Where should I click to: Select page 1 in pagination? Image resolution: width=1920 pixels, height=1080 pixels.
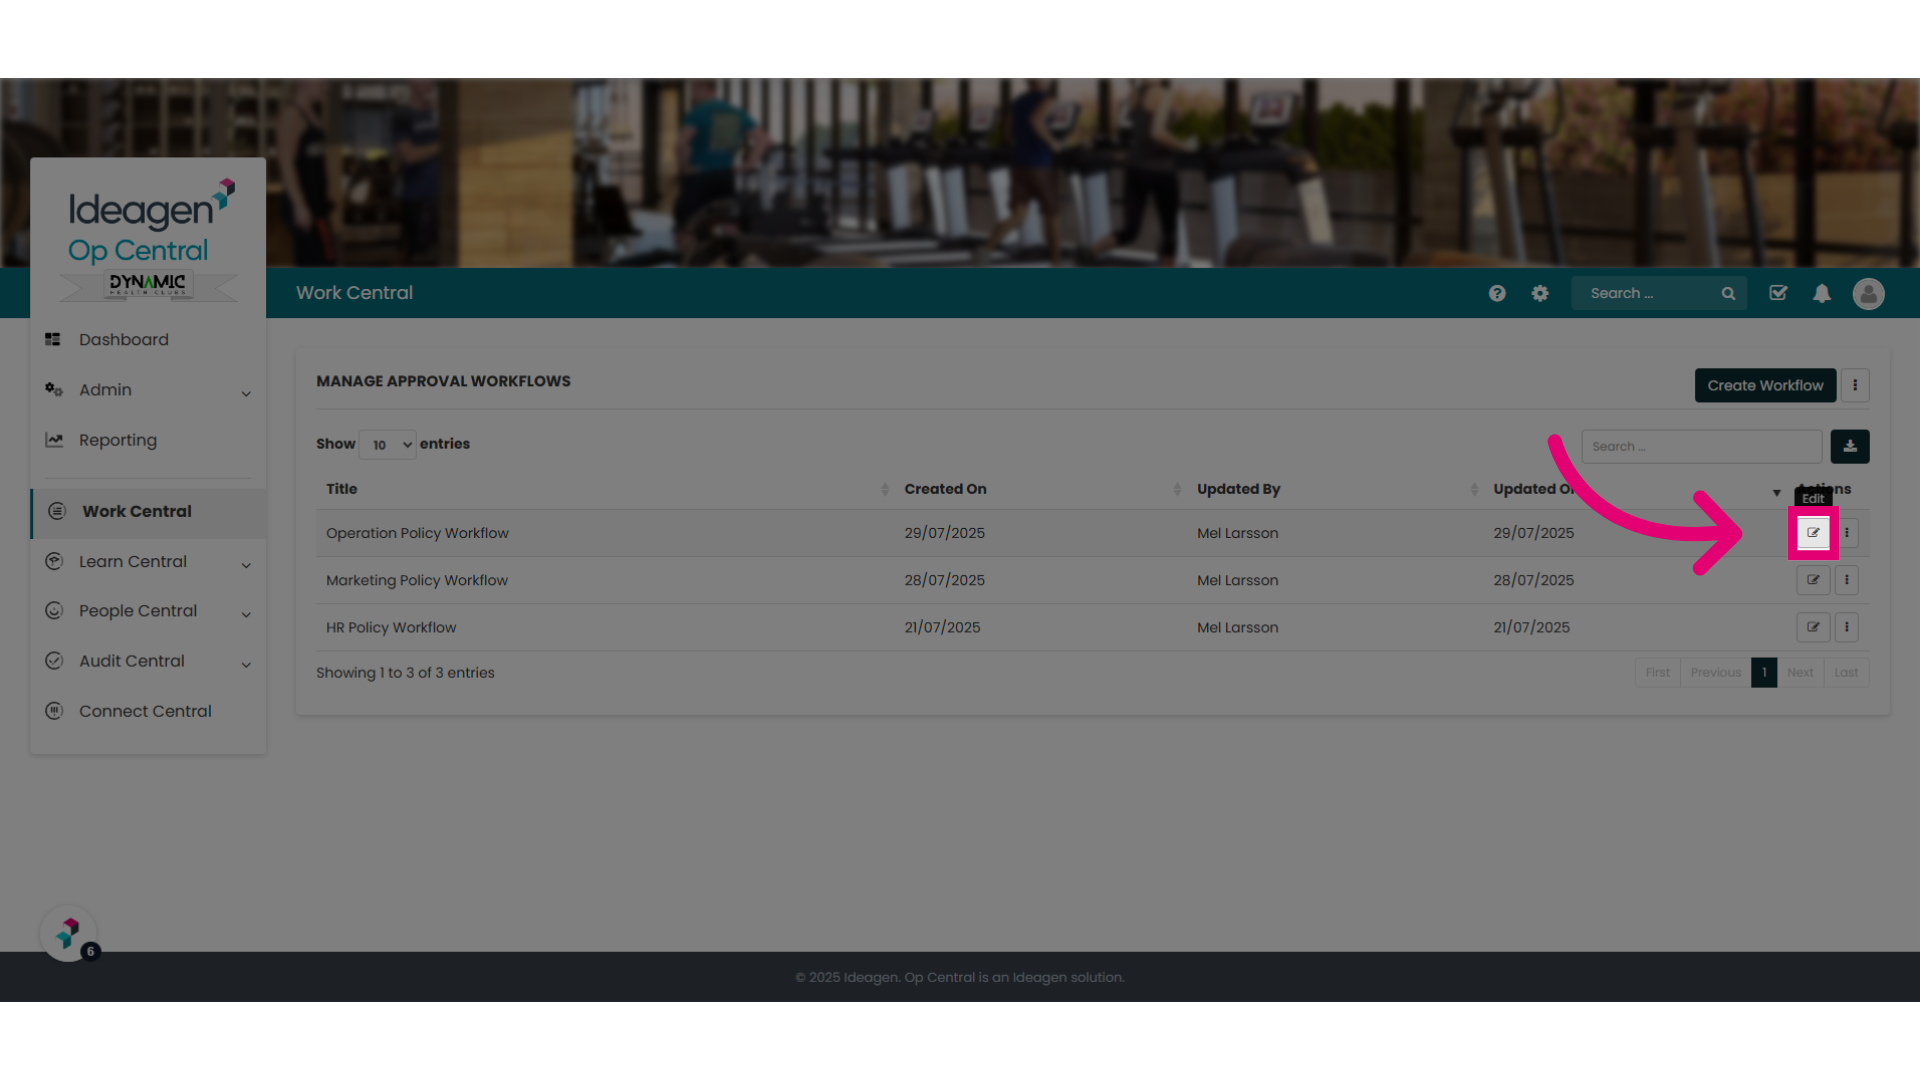click(x=1764, y=672)
